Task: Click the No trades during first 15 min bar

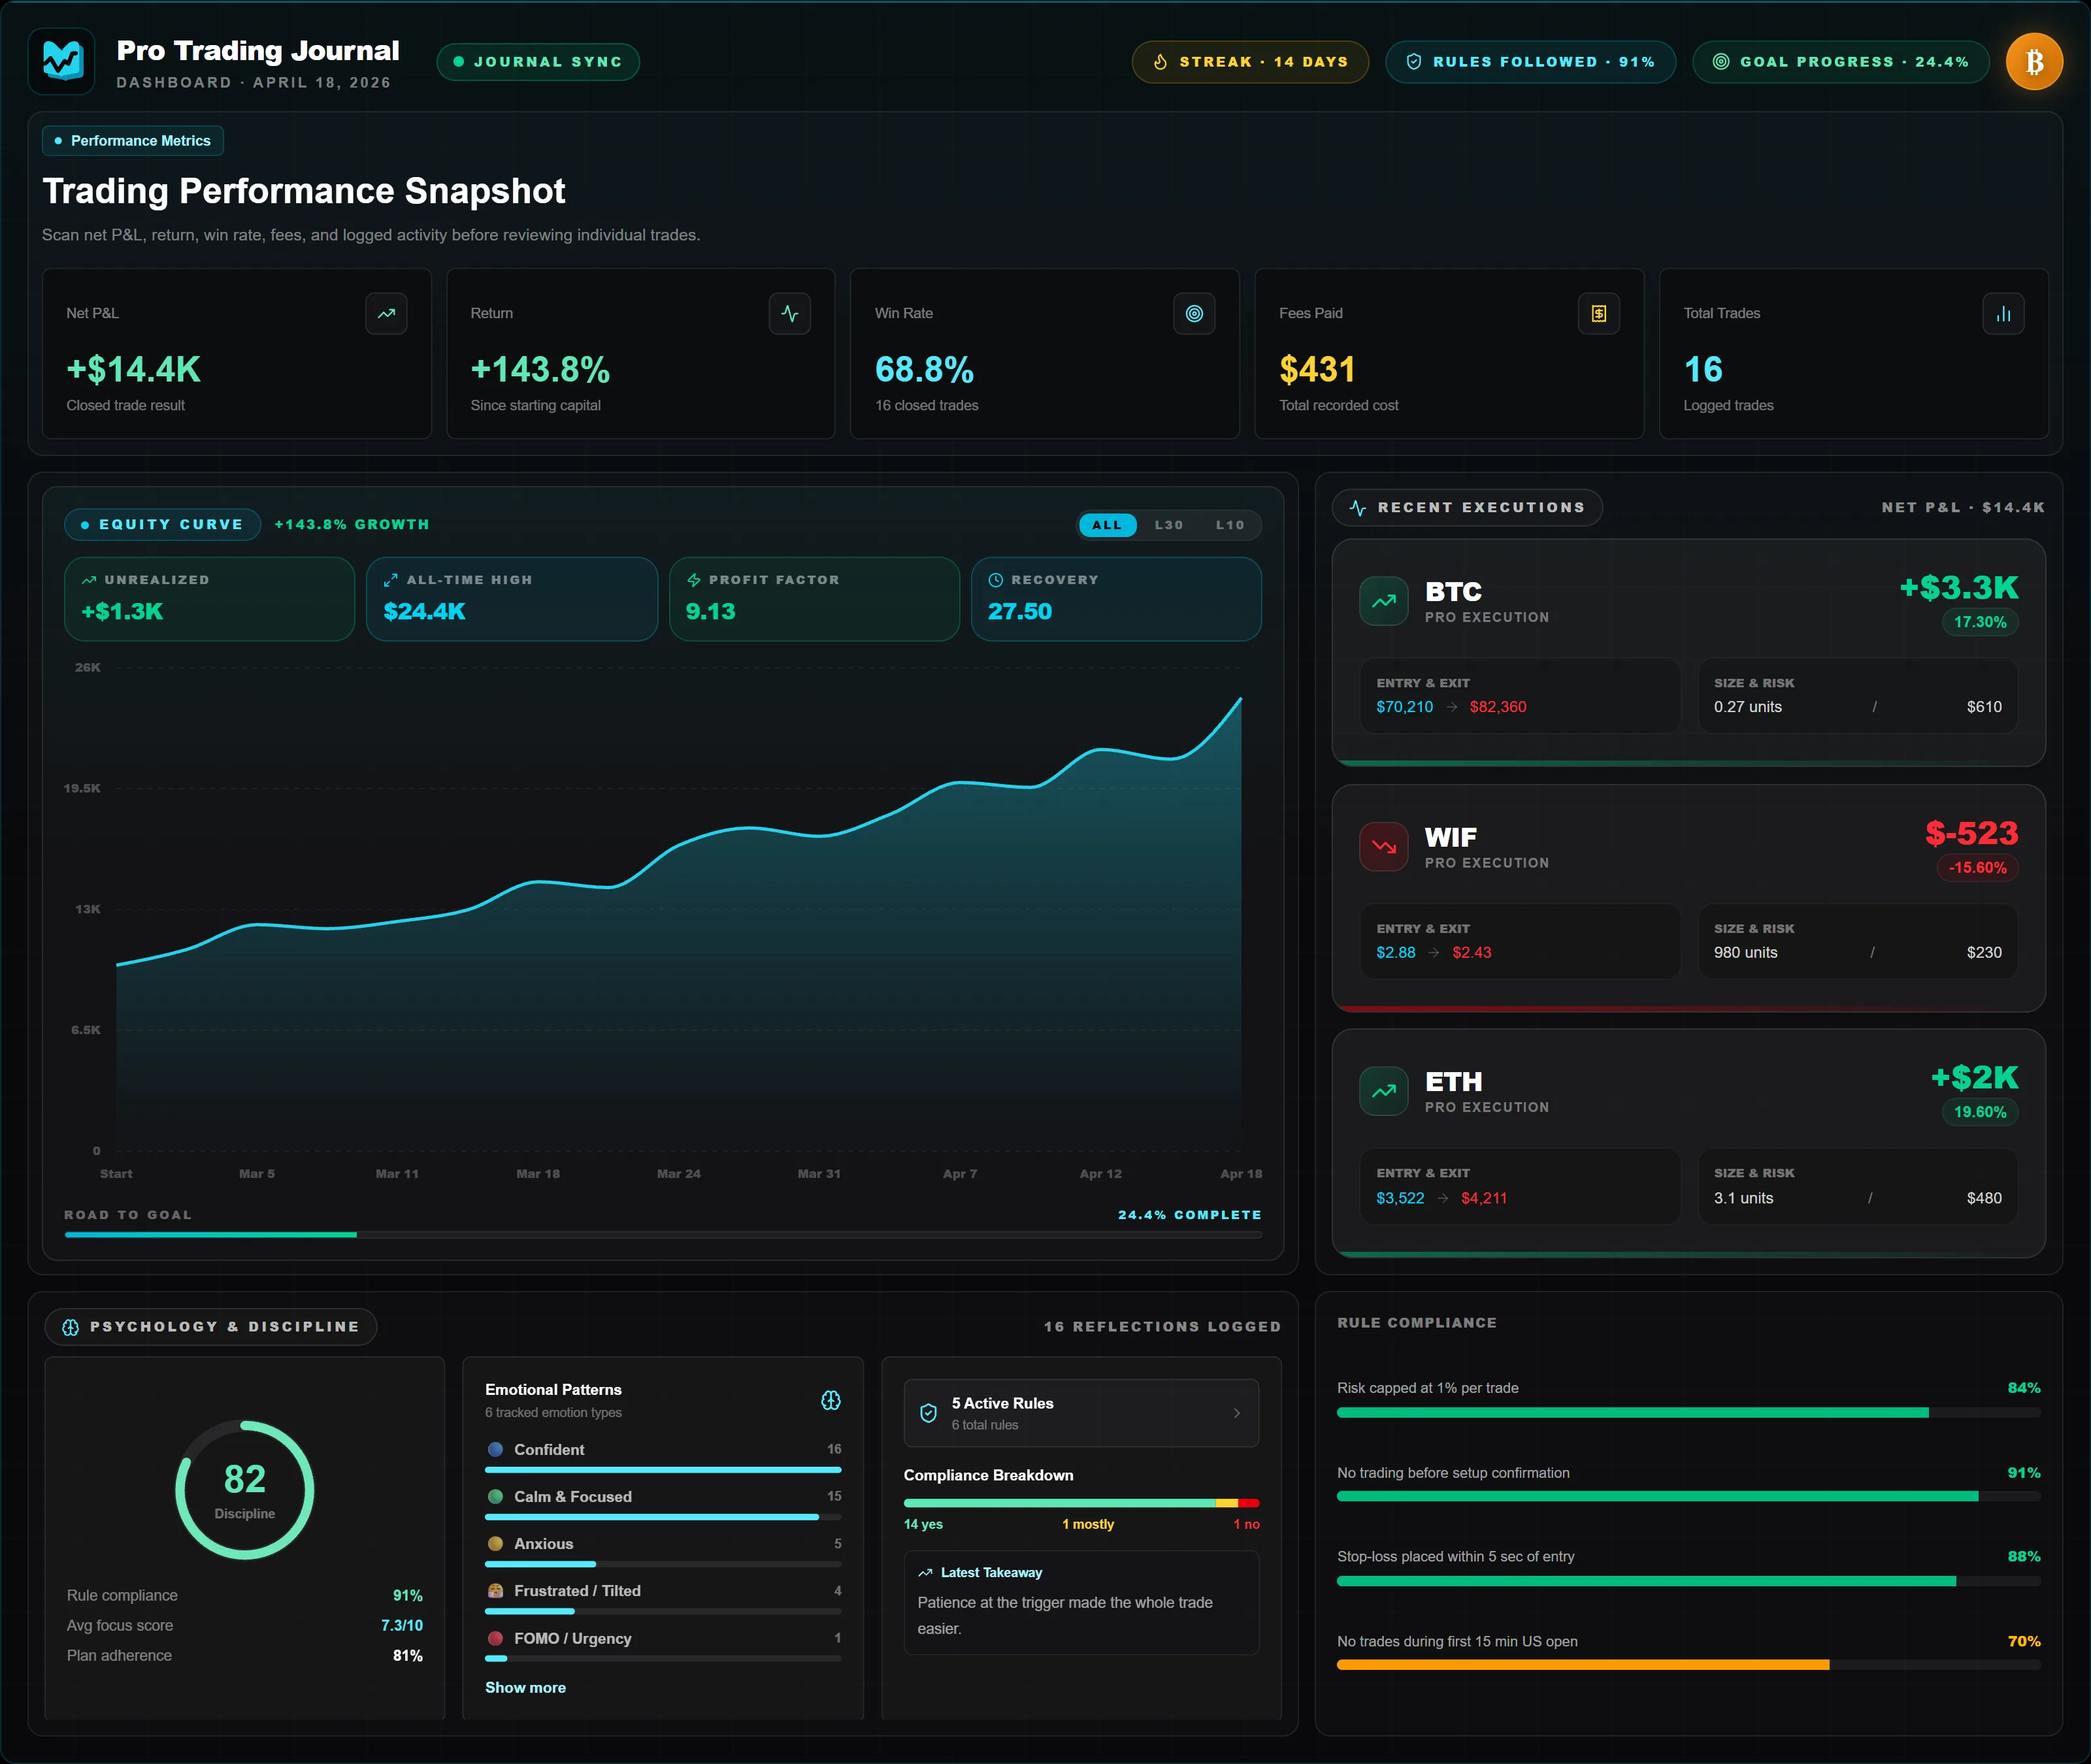Action: pos(1689,1665)
